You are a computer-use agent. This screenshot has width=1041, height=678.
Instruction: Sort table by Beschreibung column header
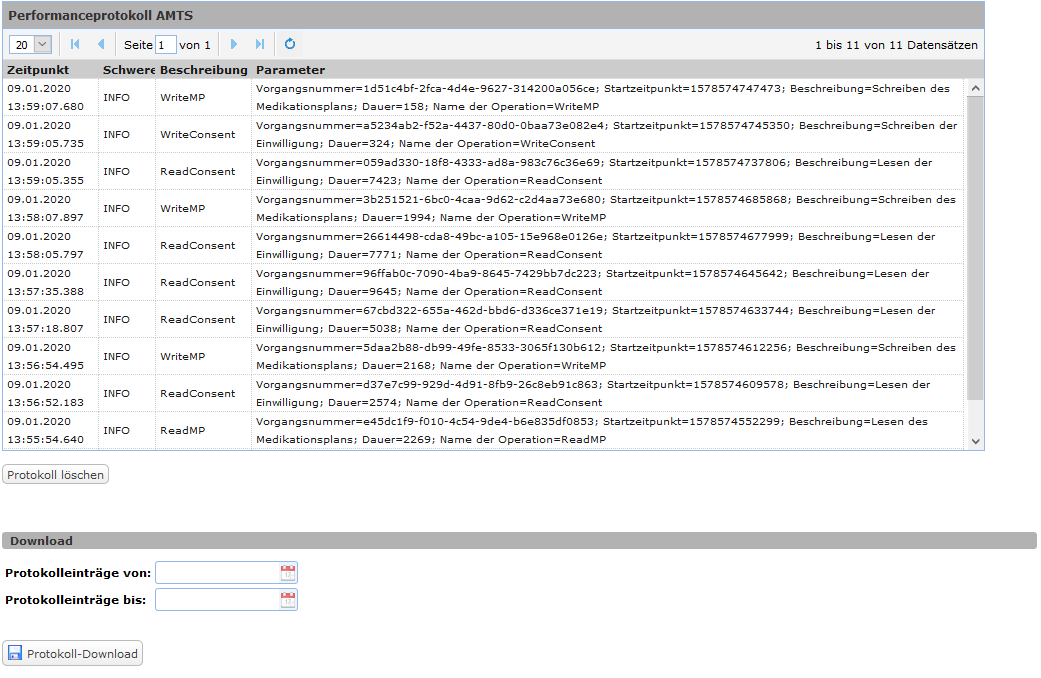tap(203, 70)
